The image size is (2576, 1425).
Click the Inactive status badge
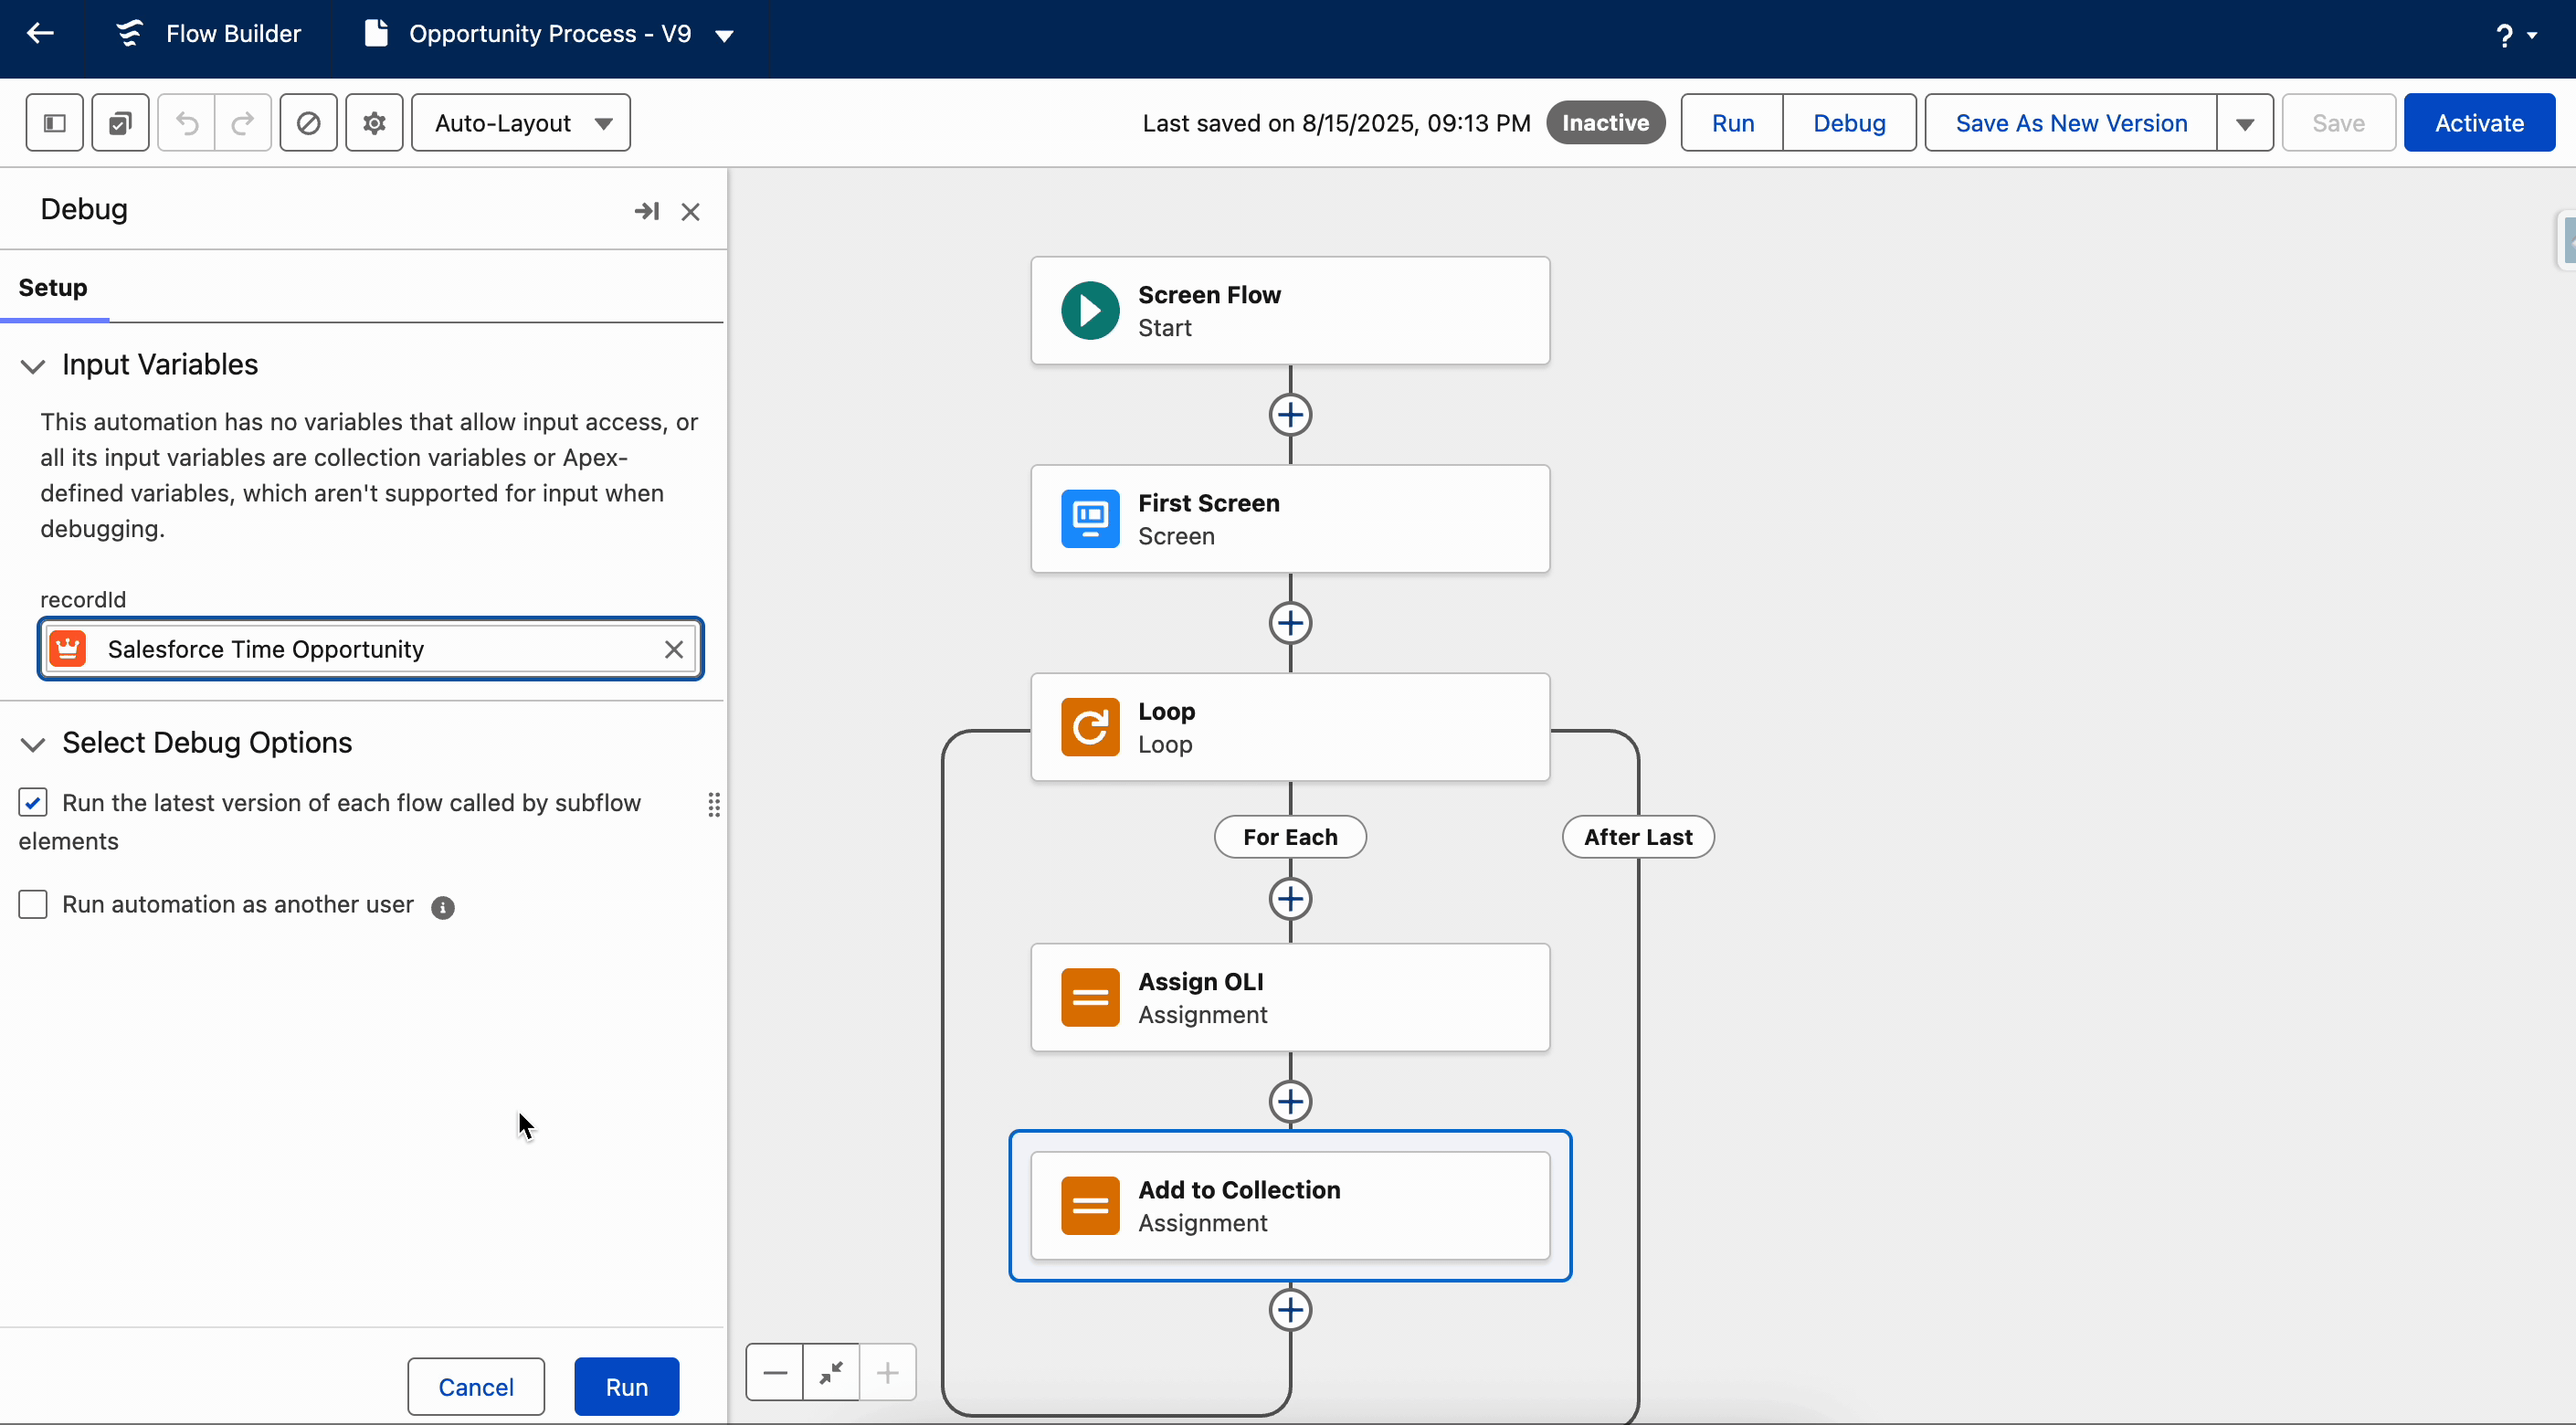point(1605,123)
